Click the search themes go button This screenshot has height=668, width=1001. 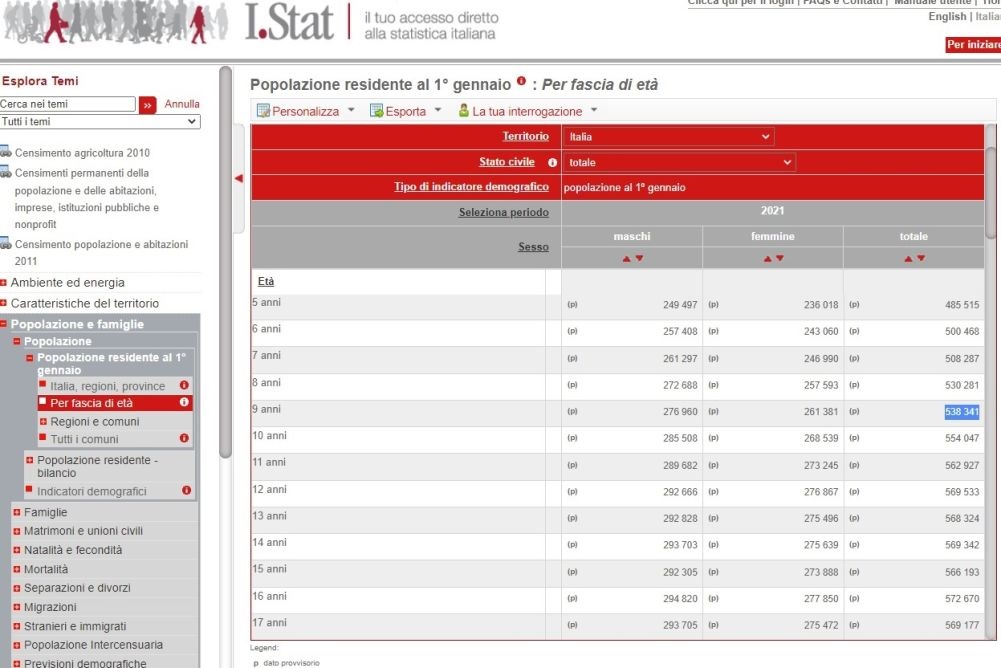pyautogui.click(x=147, y=105)
